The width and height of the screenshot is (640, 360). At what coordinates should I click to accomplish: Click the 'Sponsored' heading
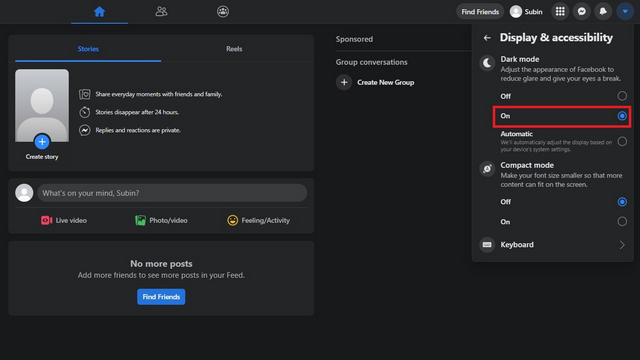[x=354, y=39]
